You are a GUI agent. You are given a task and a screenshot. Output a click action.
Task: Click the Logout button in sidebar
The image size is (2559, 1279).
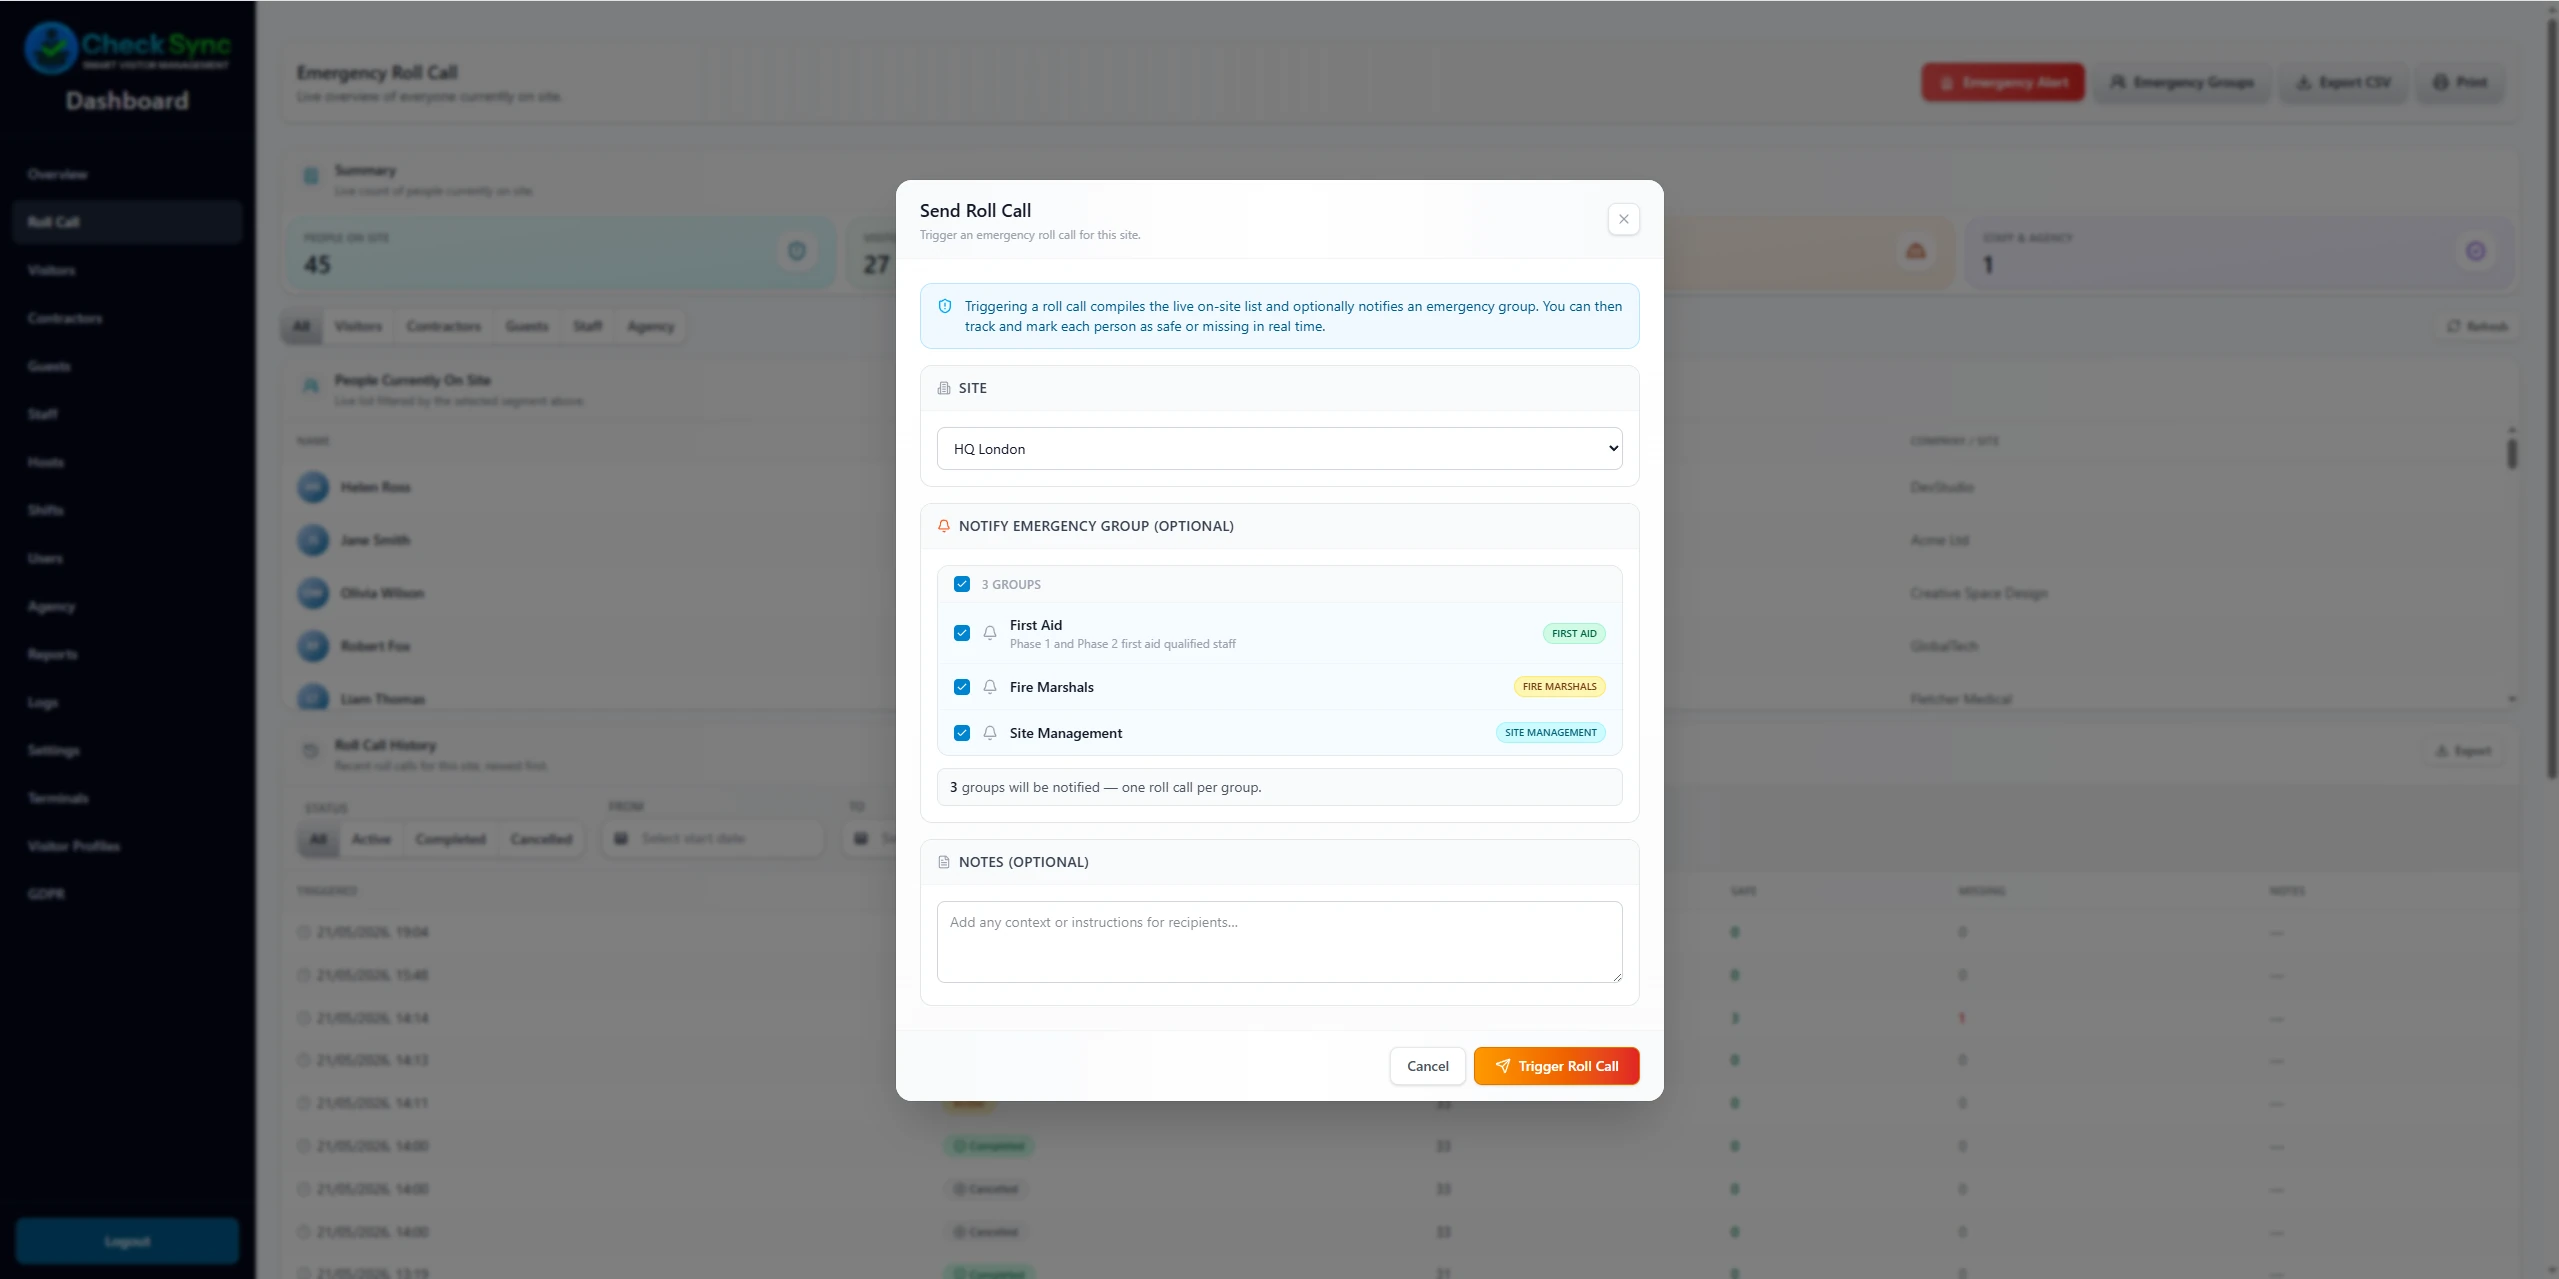tap(127, 1241)
